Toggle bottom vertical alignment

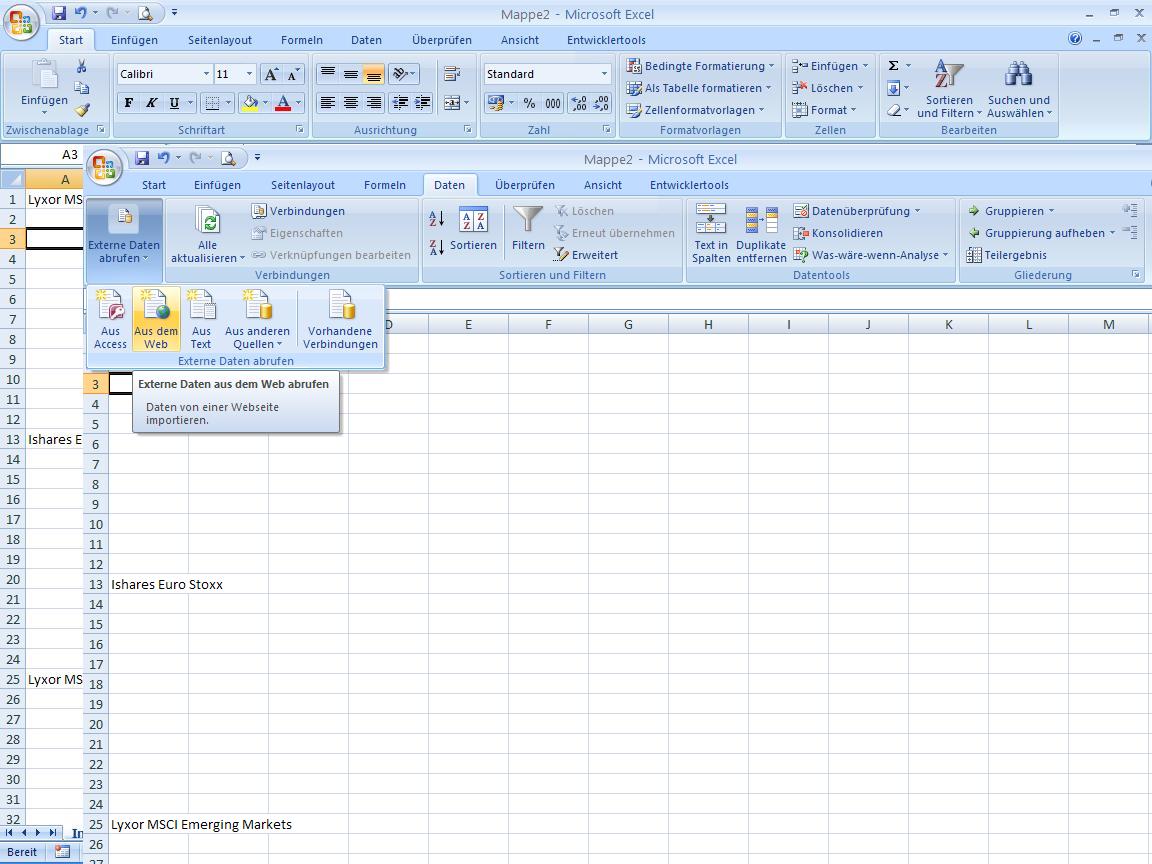point(373,74)
